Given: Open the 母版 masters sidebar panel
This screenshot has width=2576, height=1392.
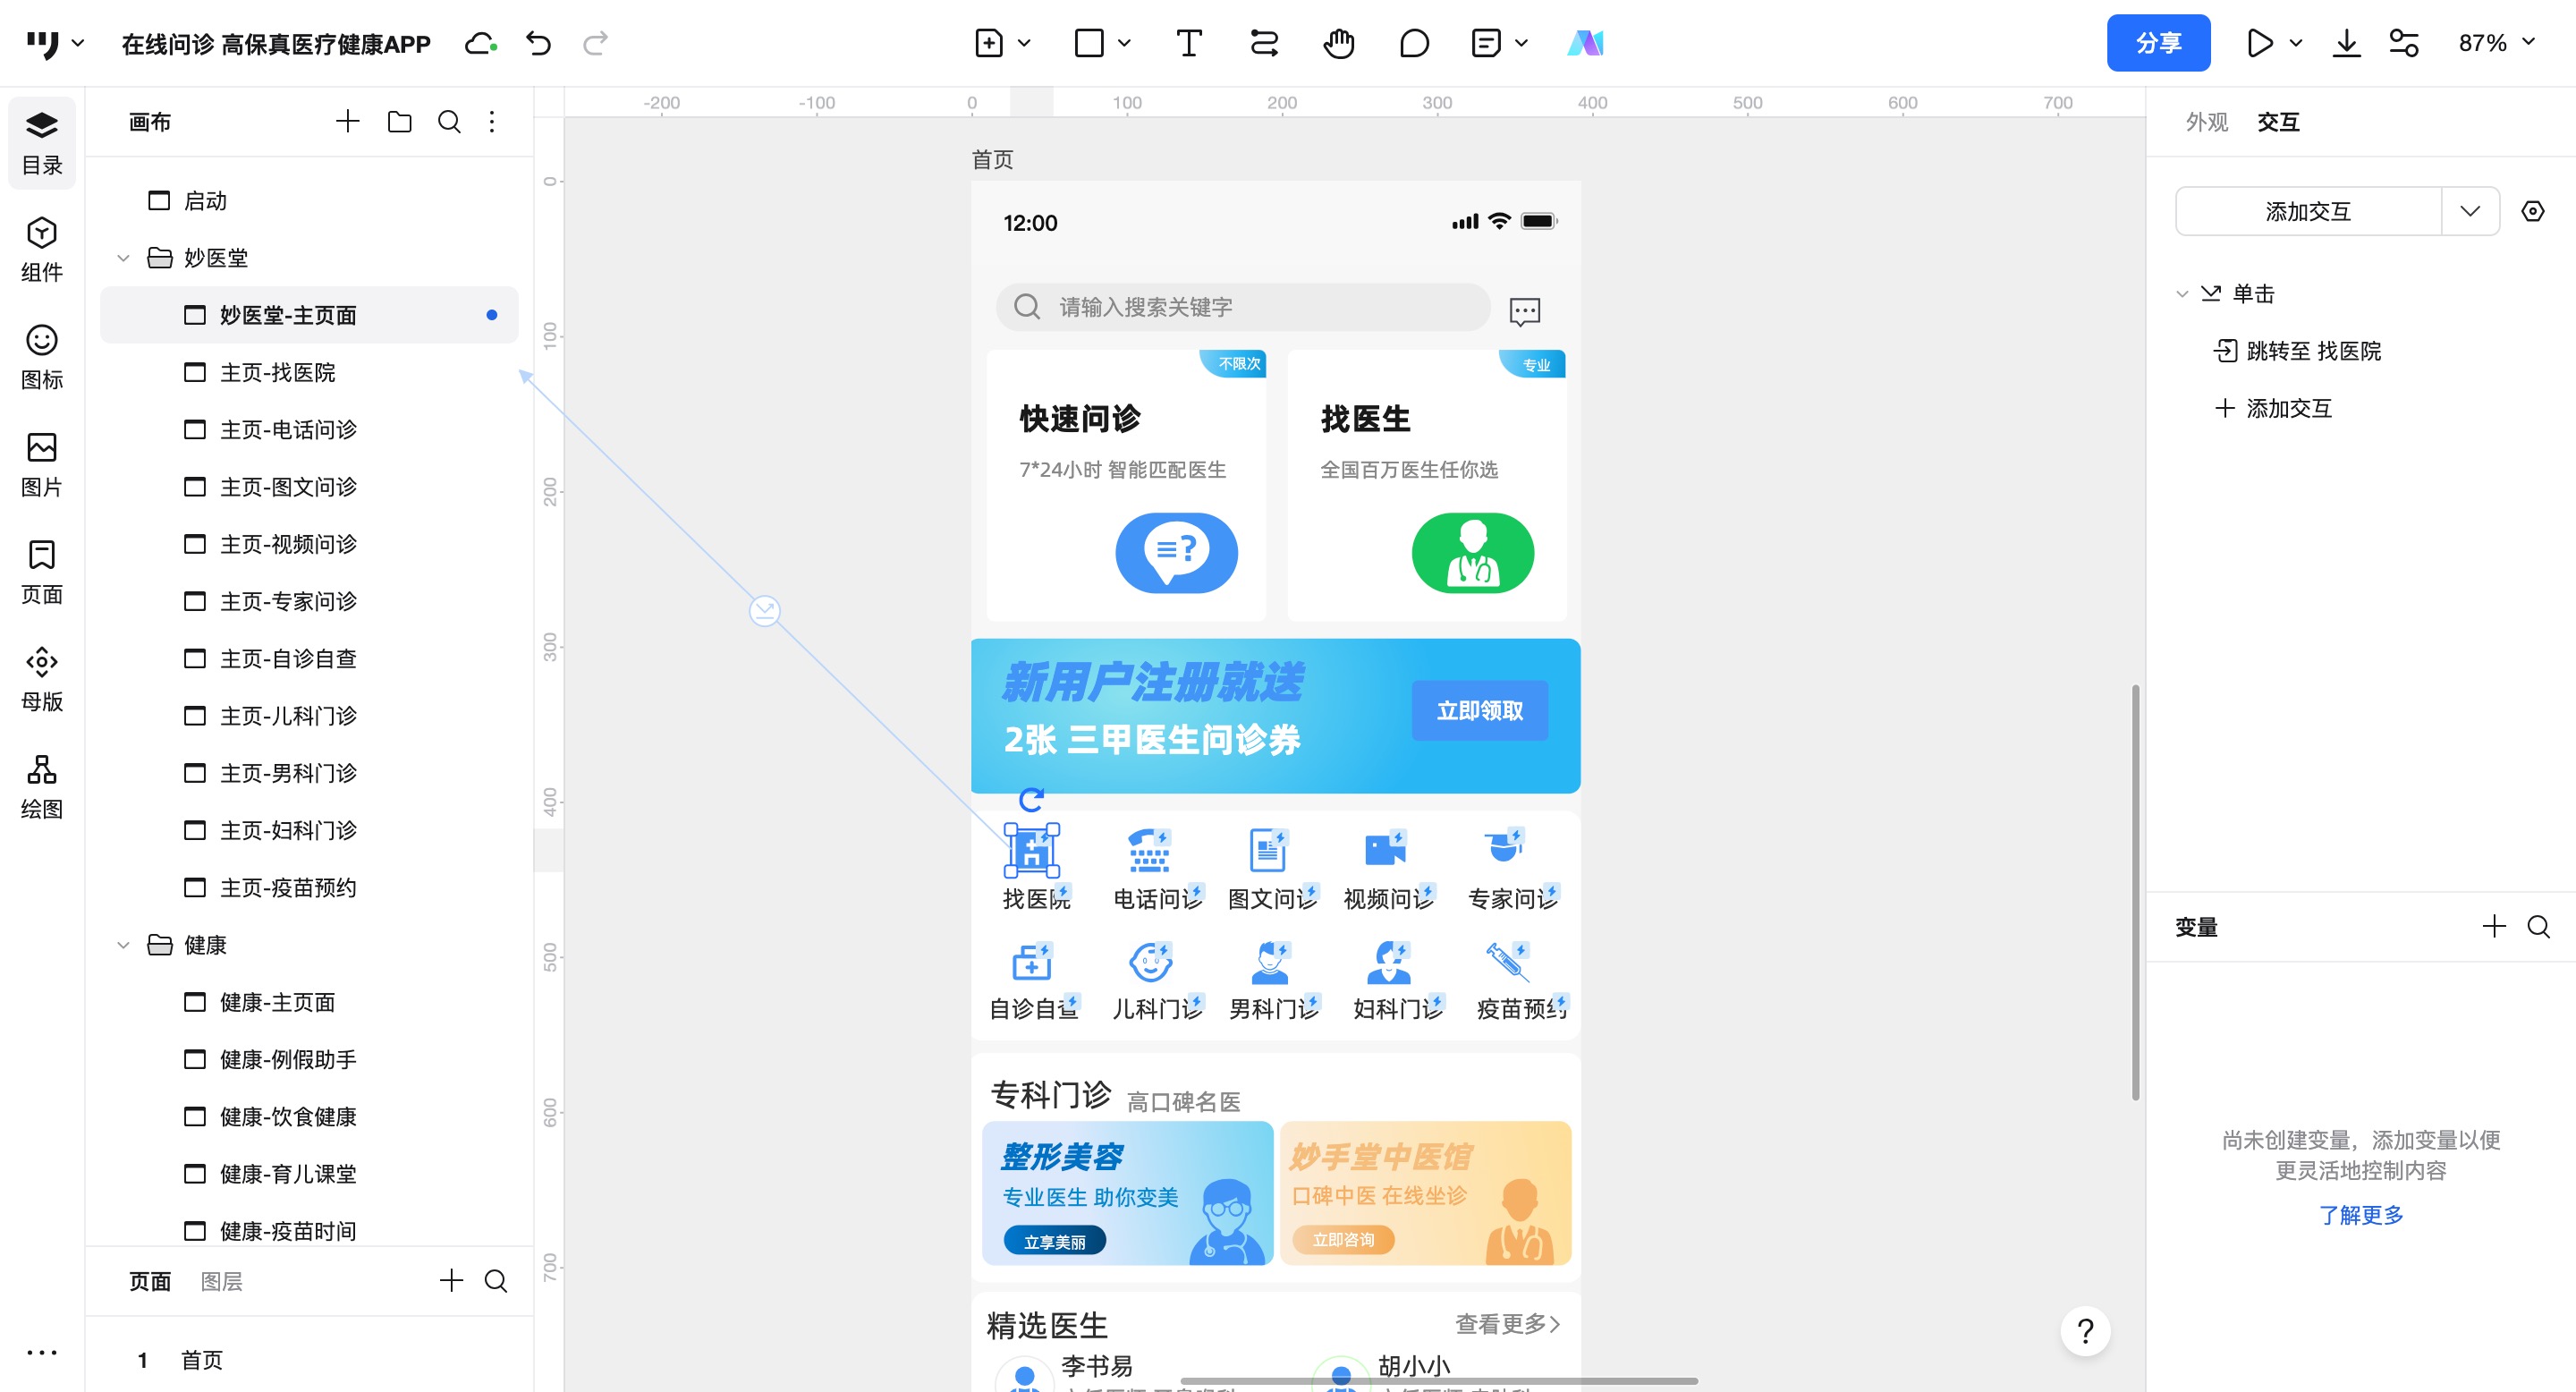Looking at the screenshot, I should point(41,678).
